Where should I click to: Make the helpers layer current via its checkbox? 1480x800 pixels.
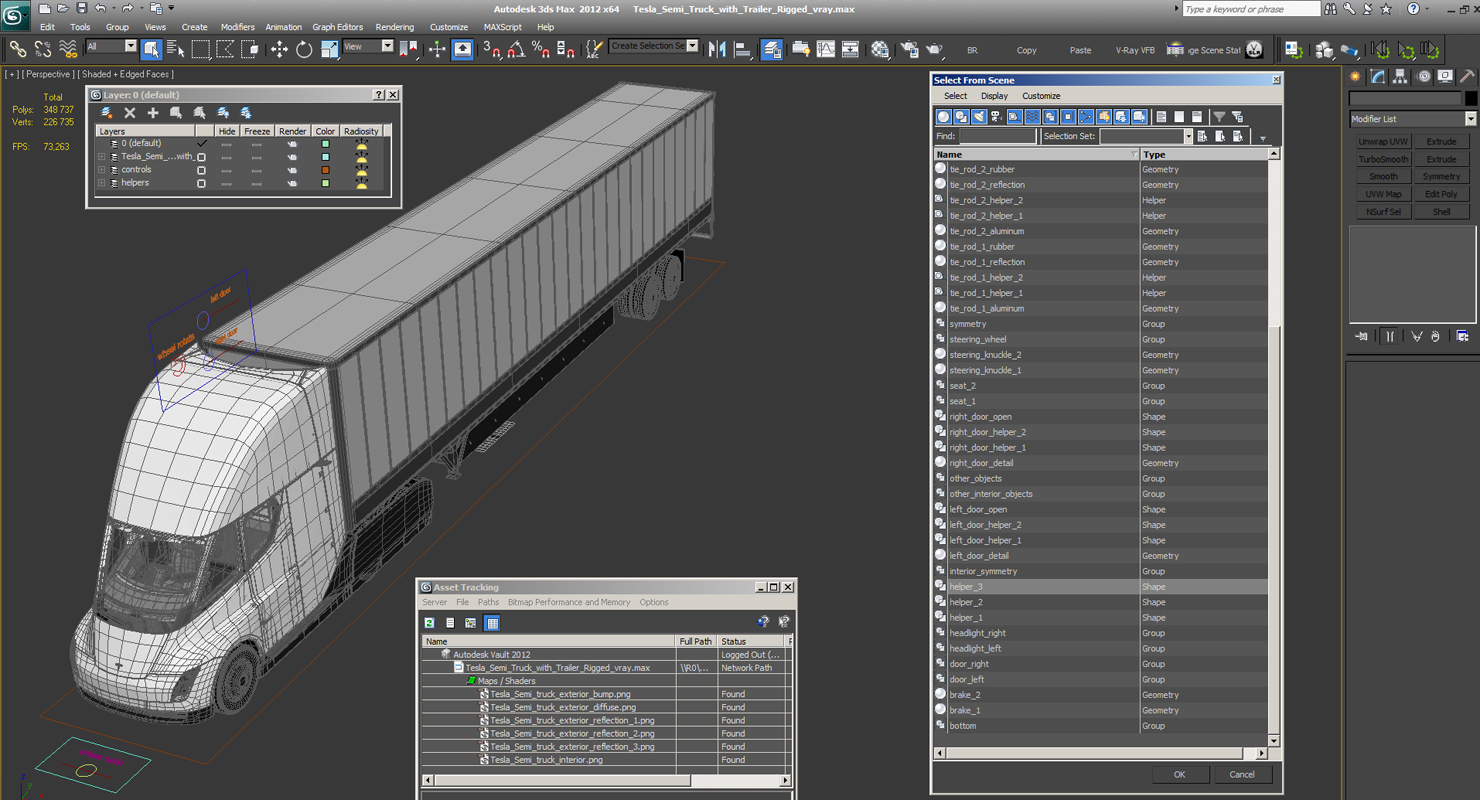[201, 183]
